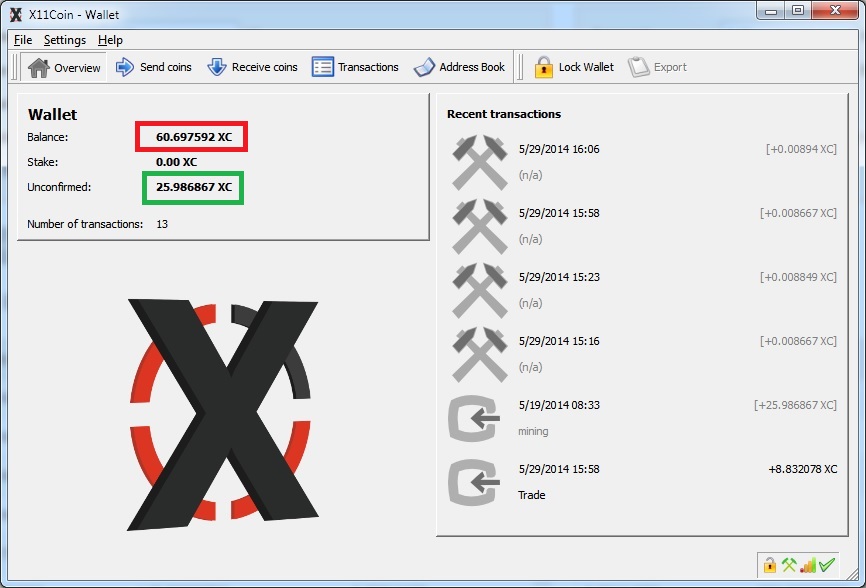Click the Address Book label
Screen dimensions: 866x588
472,67
